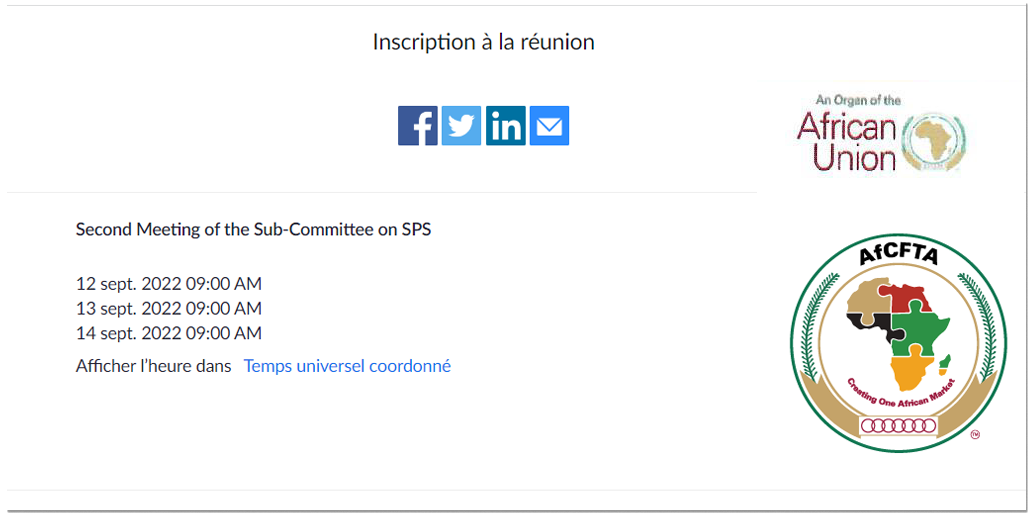Click the orange puzzle piece of southern Africa
The height and width of the screenshot is (514, 1030).
point(910,373)
